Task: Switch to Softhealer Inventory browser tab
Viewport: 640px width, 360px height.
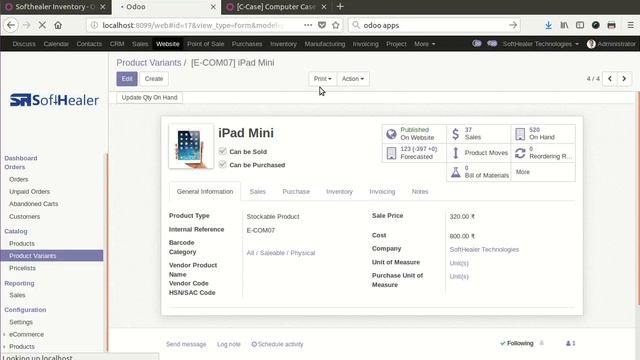Action: pos(55,7)
